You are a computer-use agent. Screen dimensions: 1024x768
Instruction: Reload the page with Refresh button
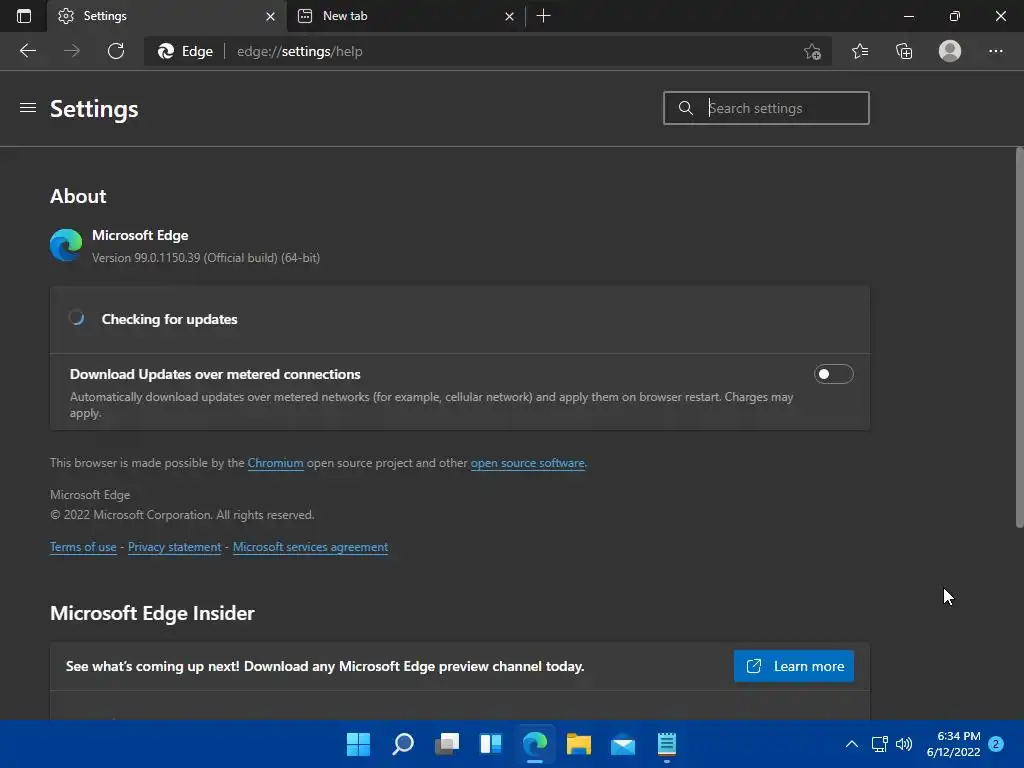[x=116, y=51]
